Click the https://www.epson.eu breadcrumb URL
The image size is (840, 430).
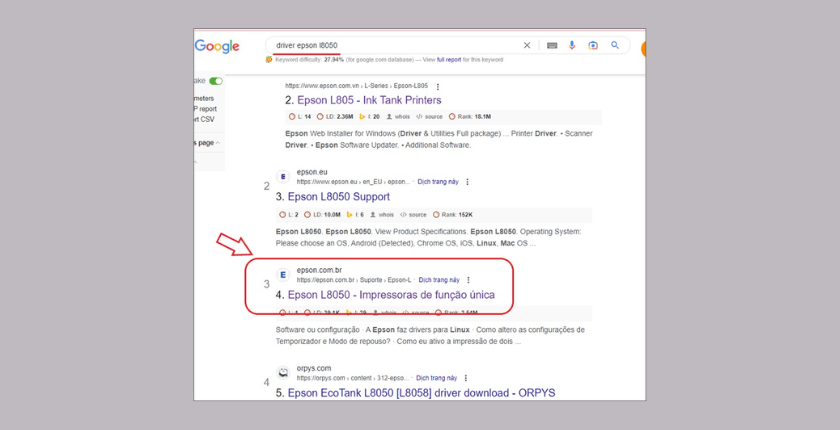coord(353,182)
